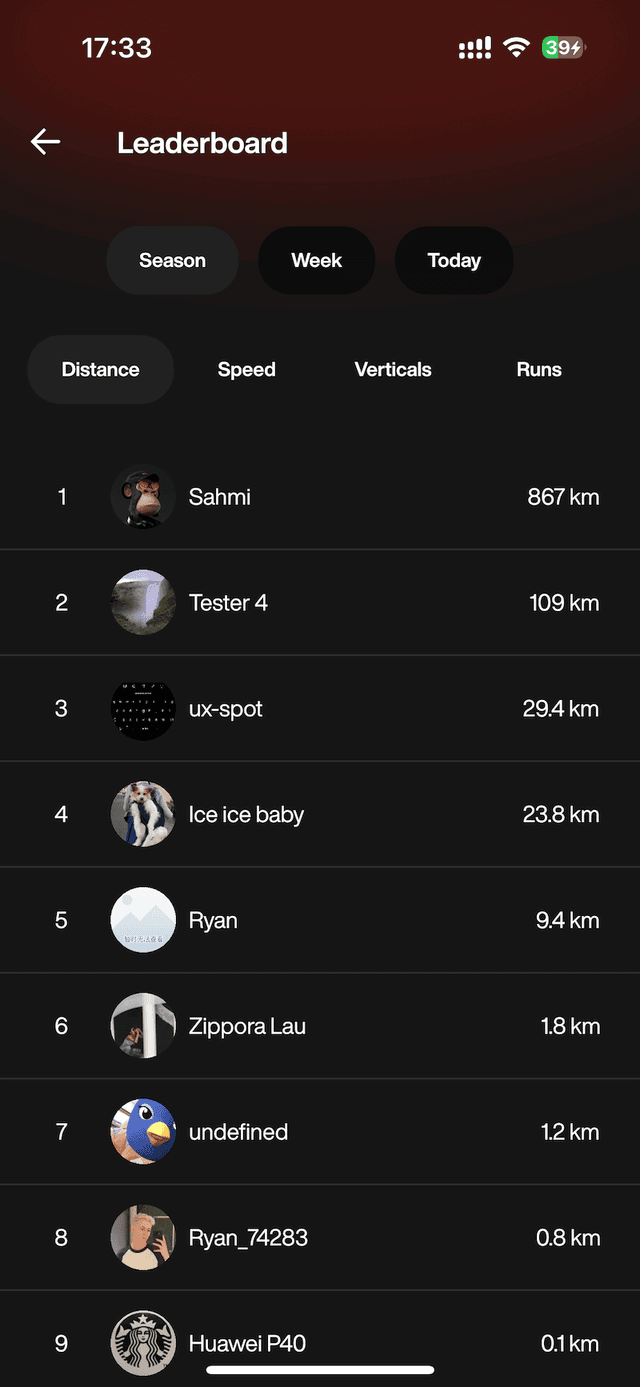Tap Ryan's mountain avatar

click(x=143, y=920)
